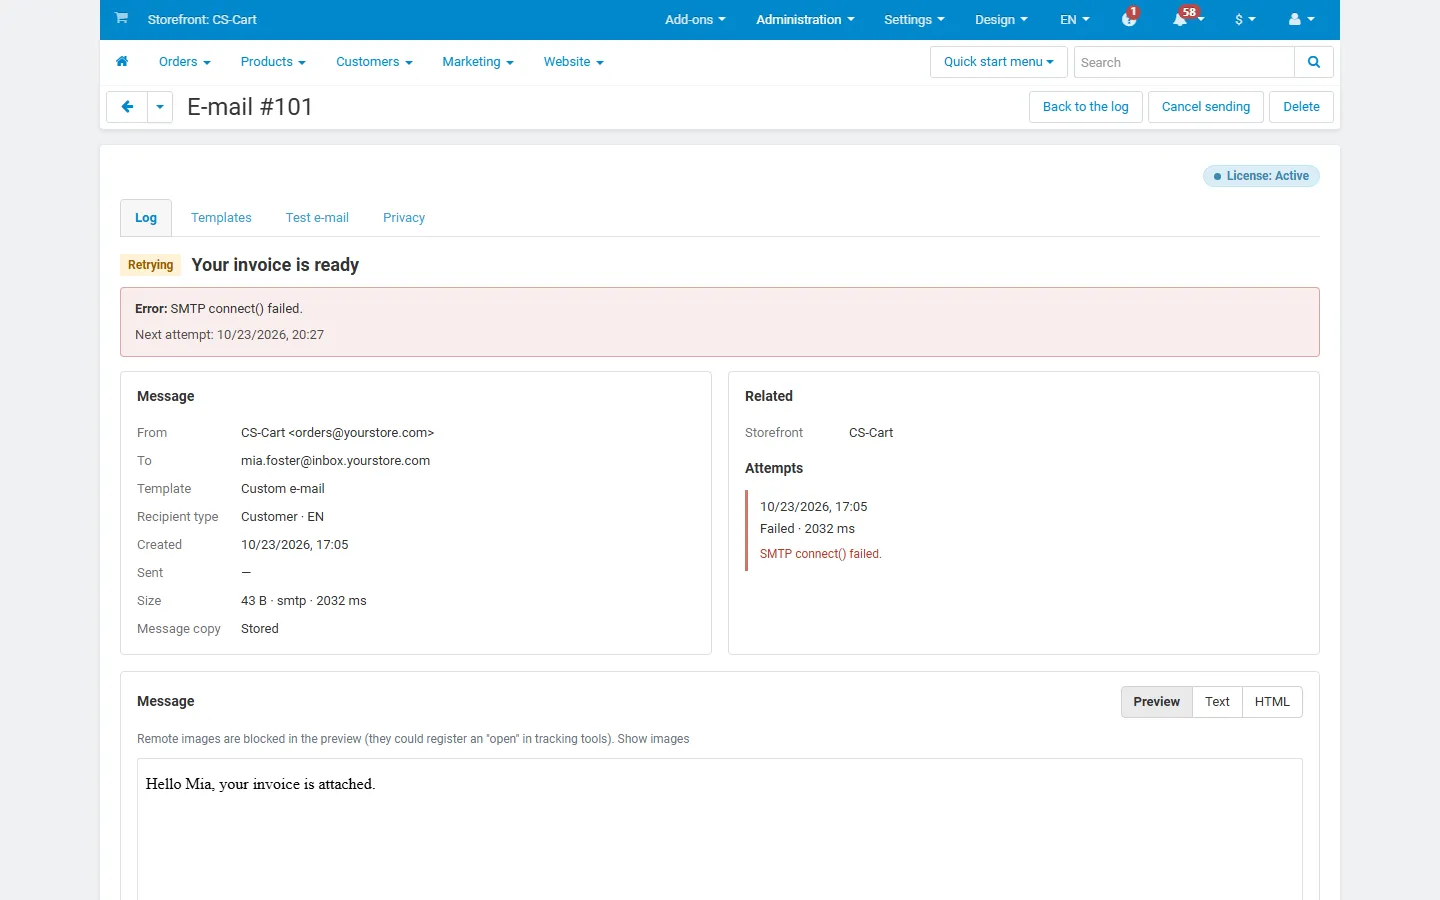1440x900 pixels.
Task: Expand the Administration menu
Action: pos(805,19)
